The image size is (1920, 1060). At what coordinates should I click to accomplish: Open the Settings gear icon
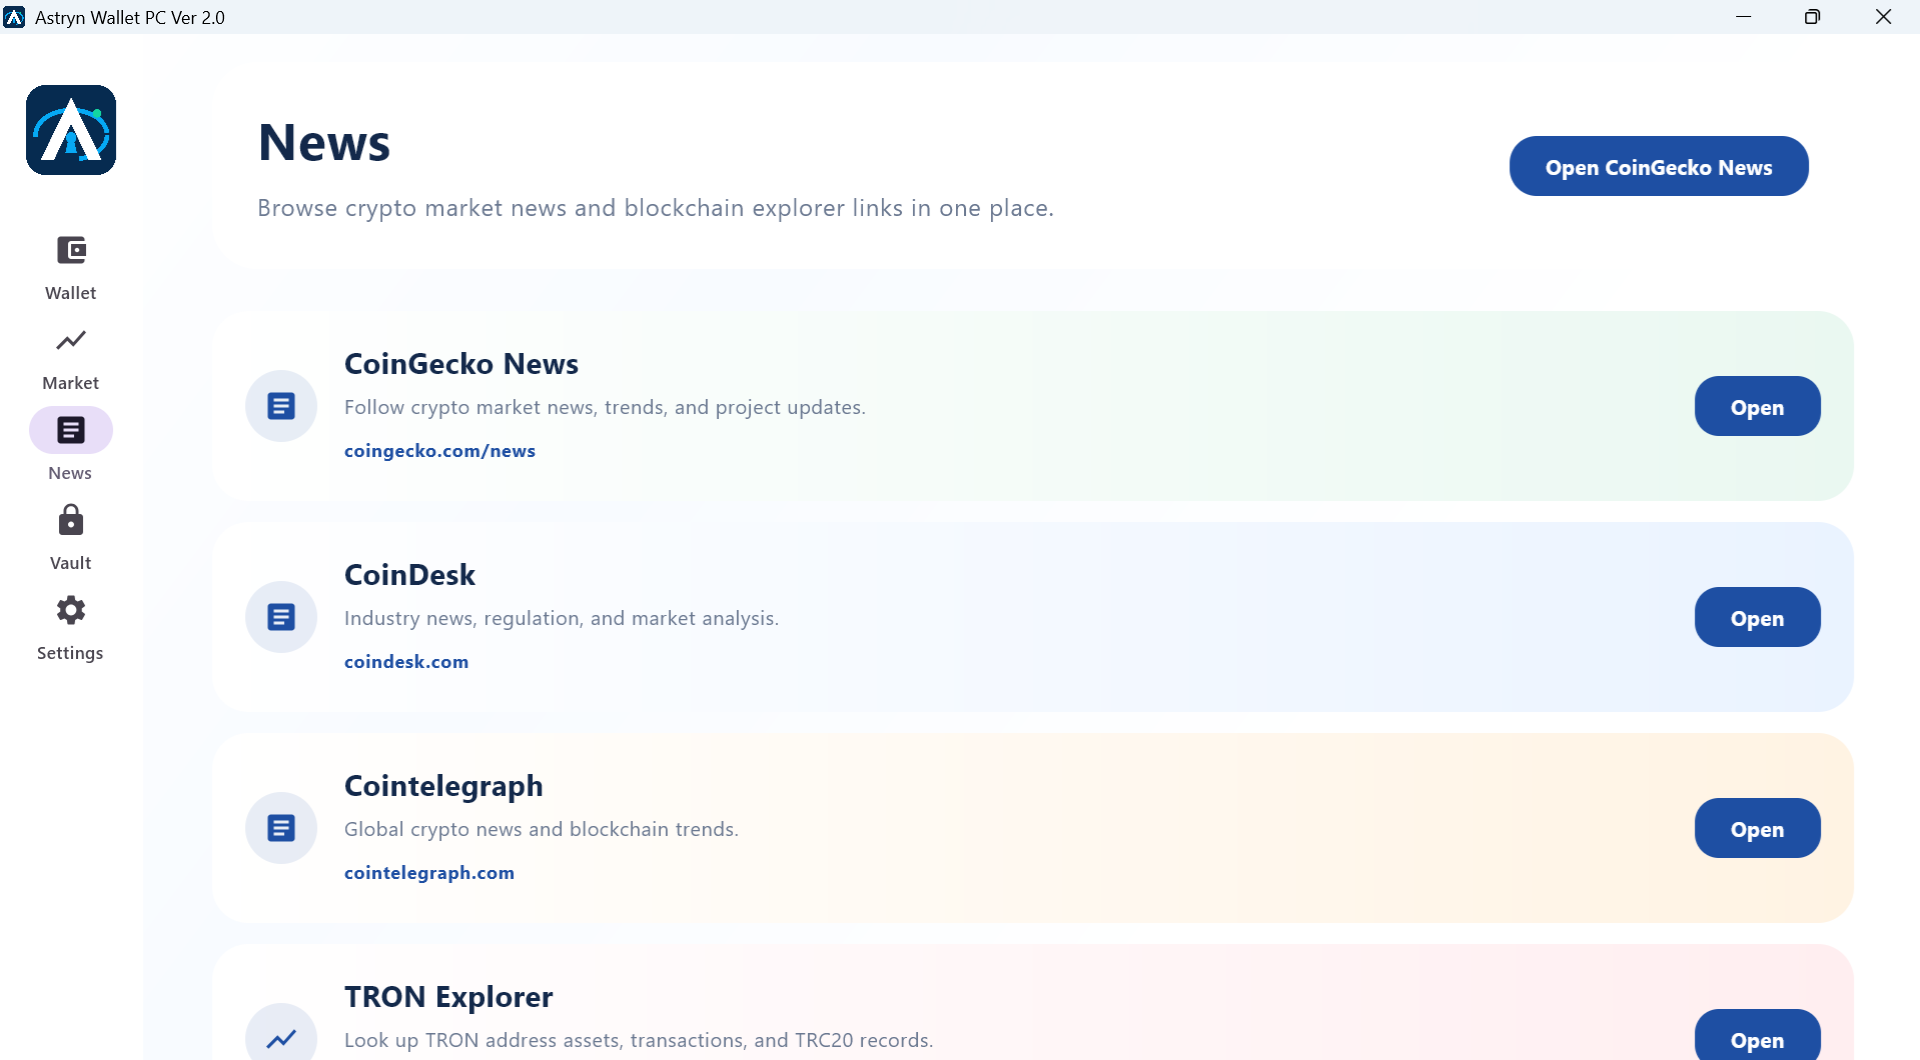pos(71,610)
